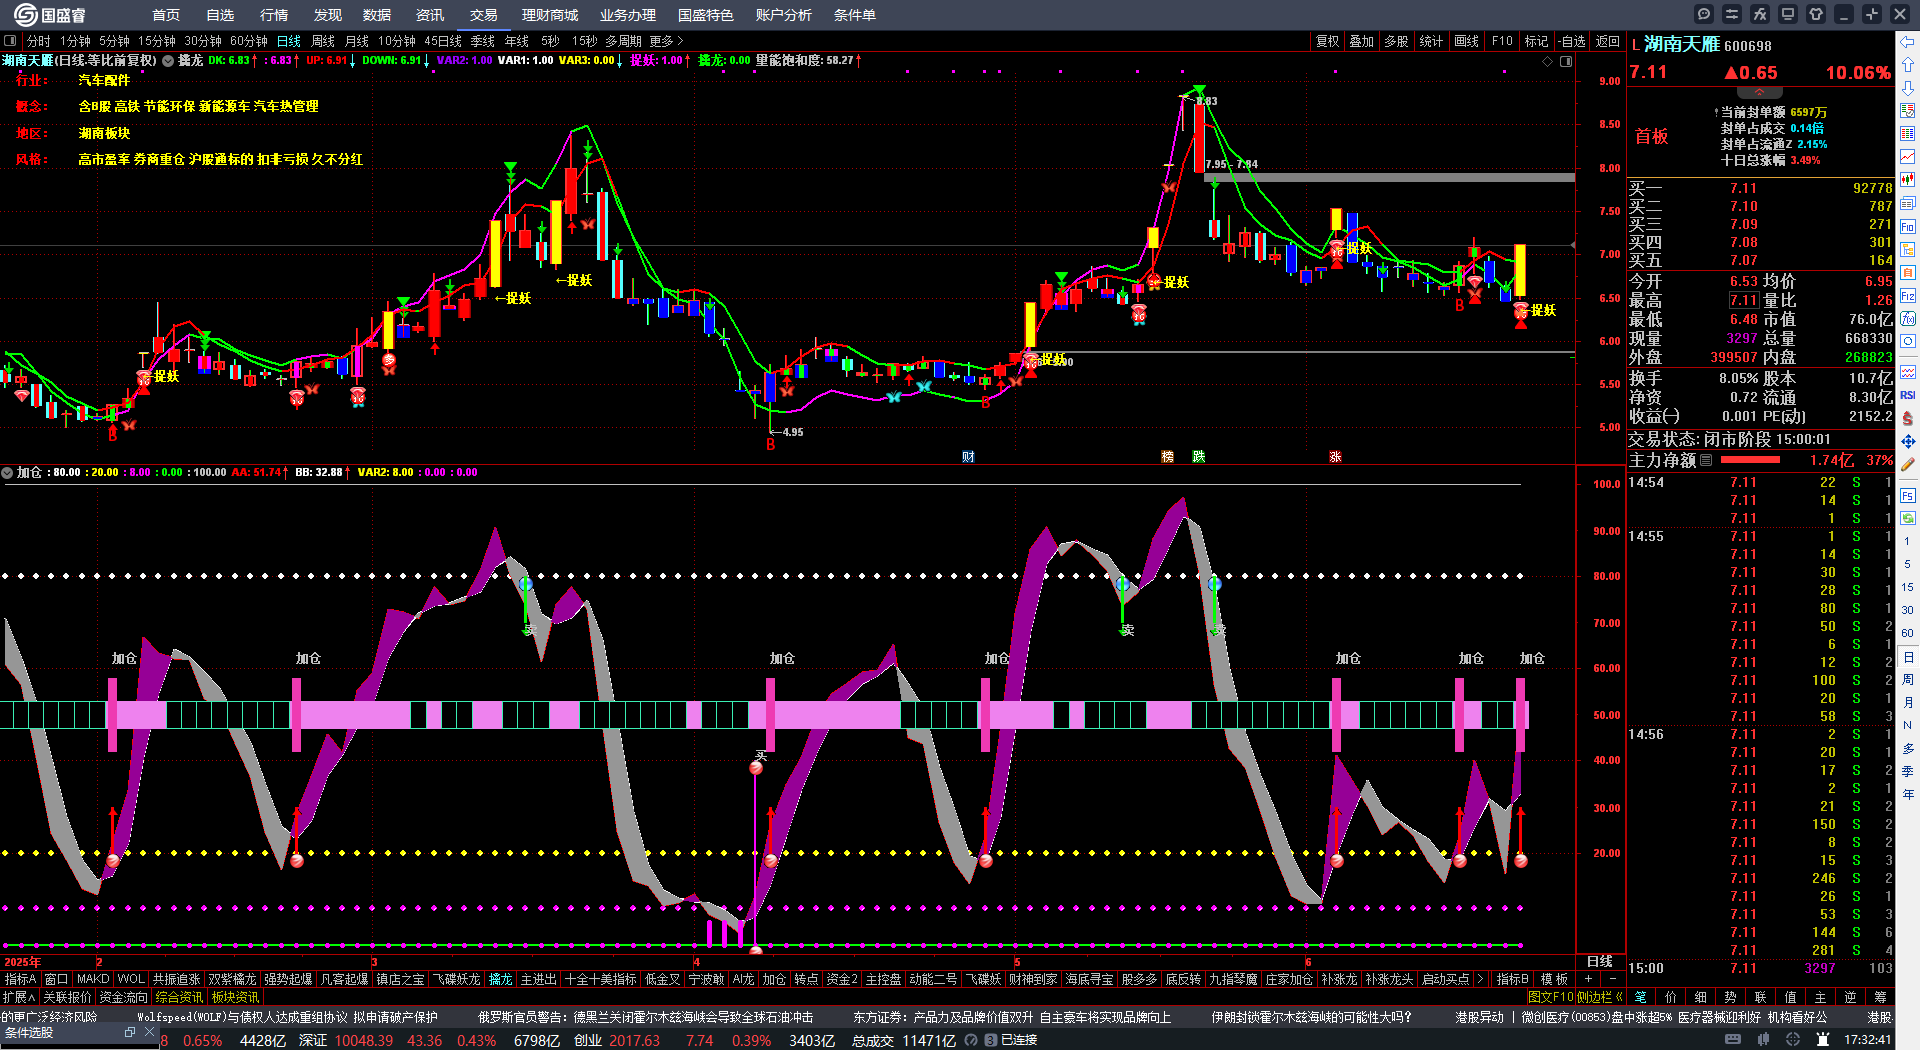Viewport: 1920px width, 1050px height.
Task: Click the red 主力净额 progress bar
Action: [1750, 460]
